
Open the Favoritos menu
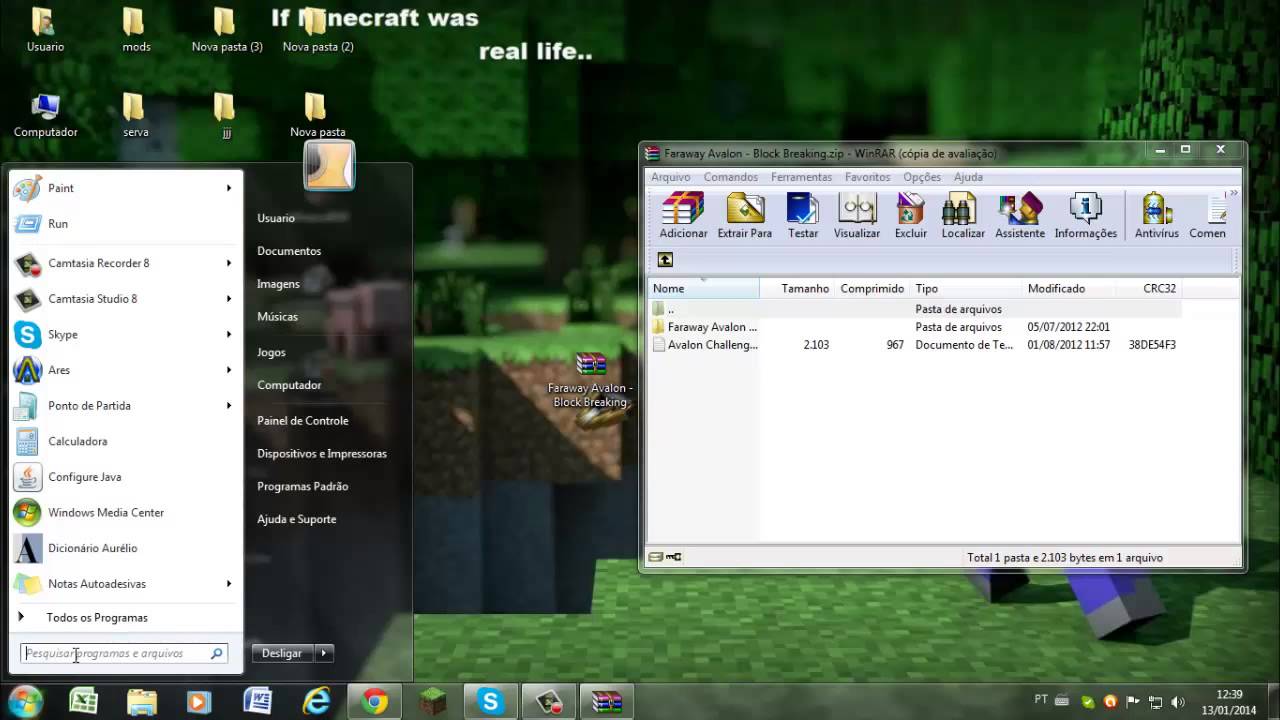coord(867,177)
